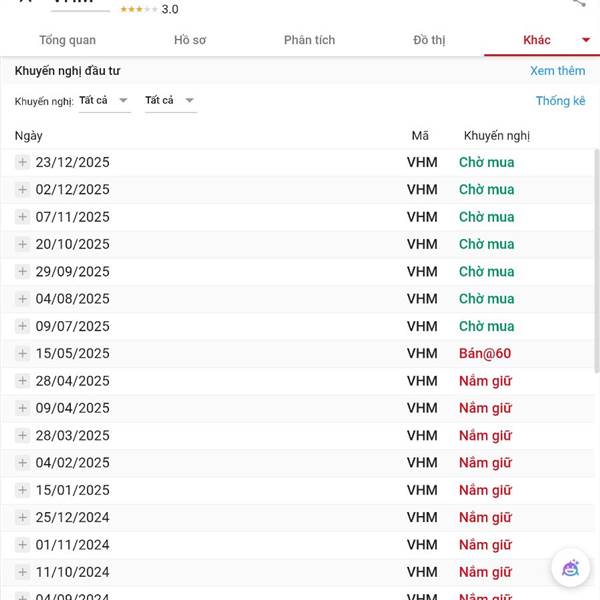Switch to the Tổng quan tab
The image size is (600, 600).
67,40
